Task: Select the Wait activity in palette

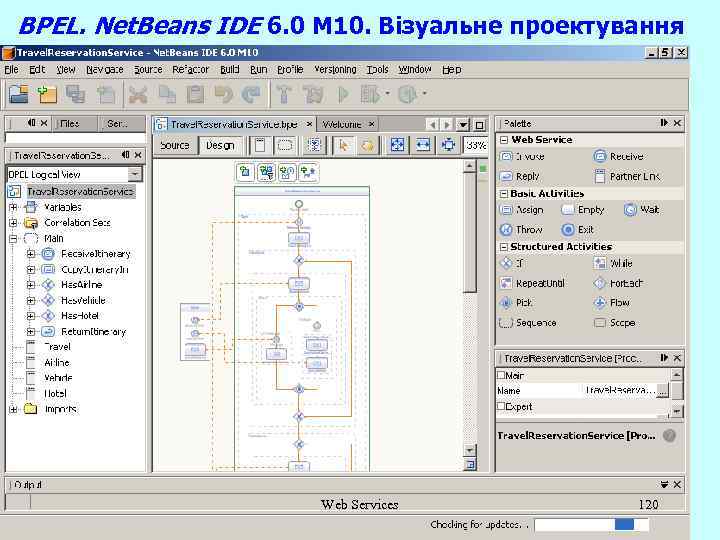Action: point(641,210)
